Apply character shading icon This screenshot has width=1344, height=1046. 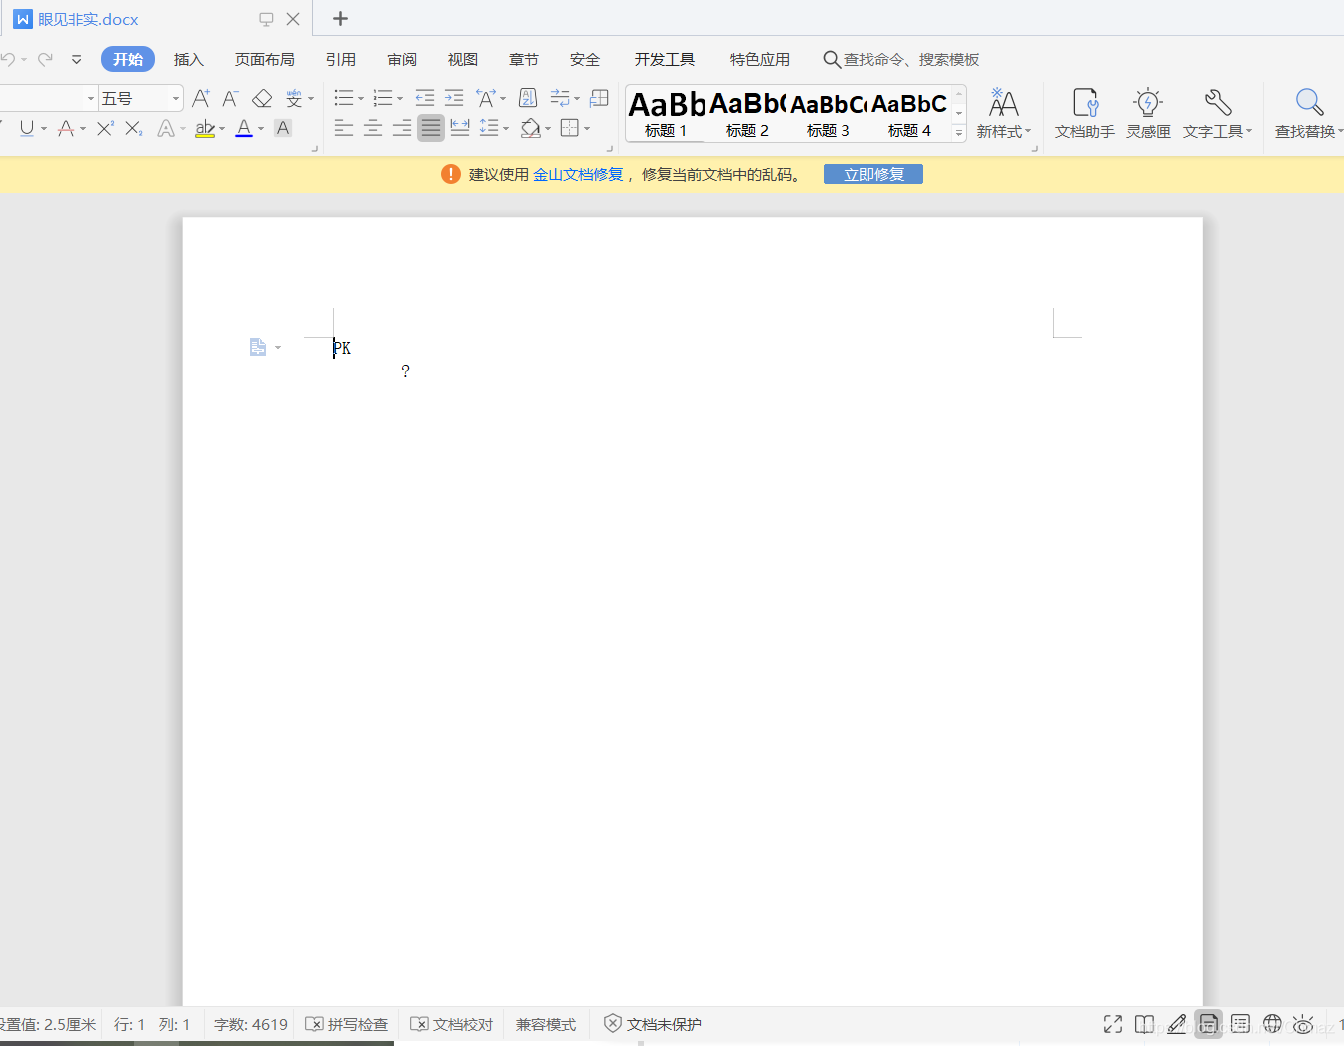pos(283,128)
